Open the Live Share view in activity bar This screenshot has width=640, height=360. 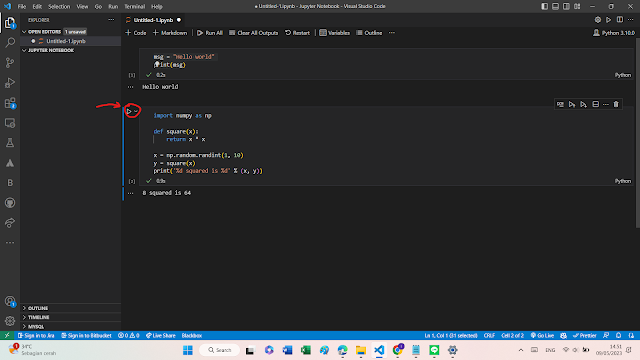click(10, 223)
